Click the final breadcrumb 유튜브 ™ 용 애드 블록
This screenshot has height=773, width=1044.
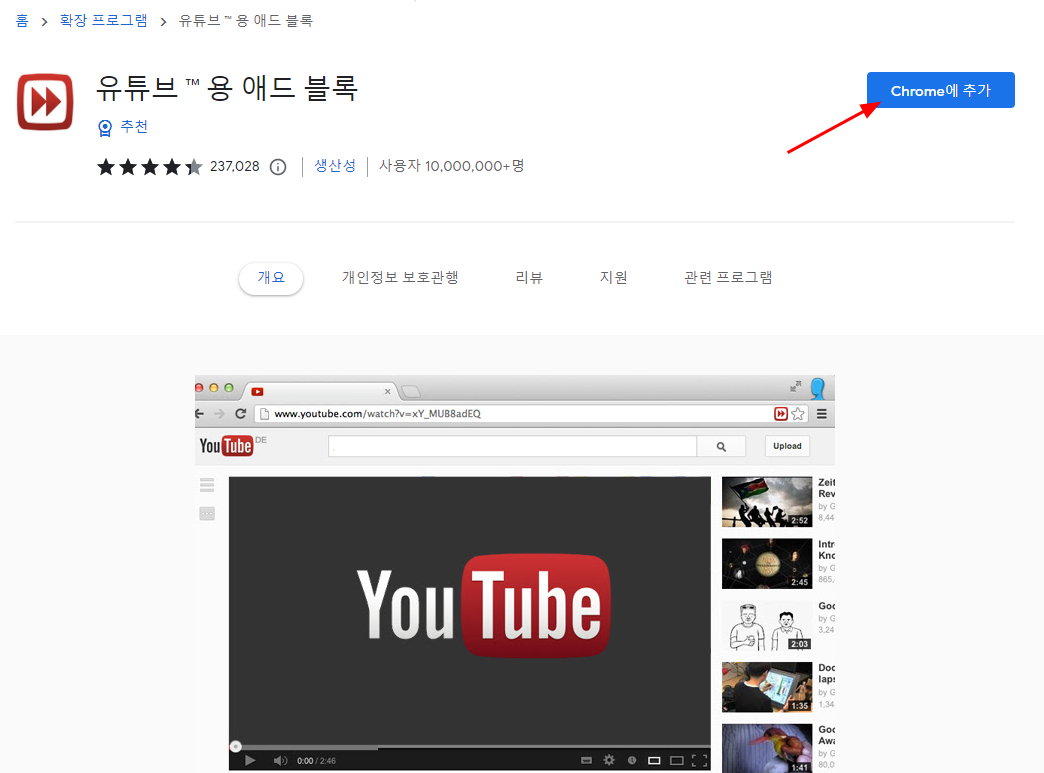246,21
